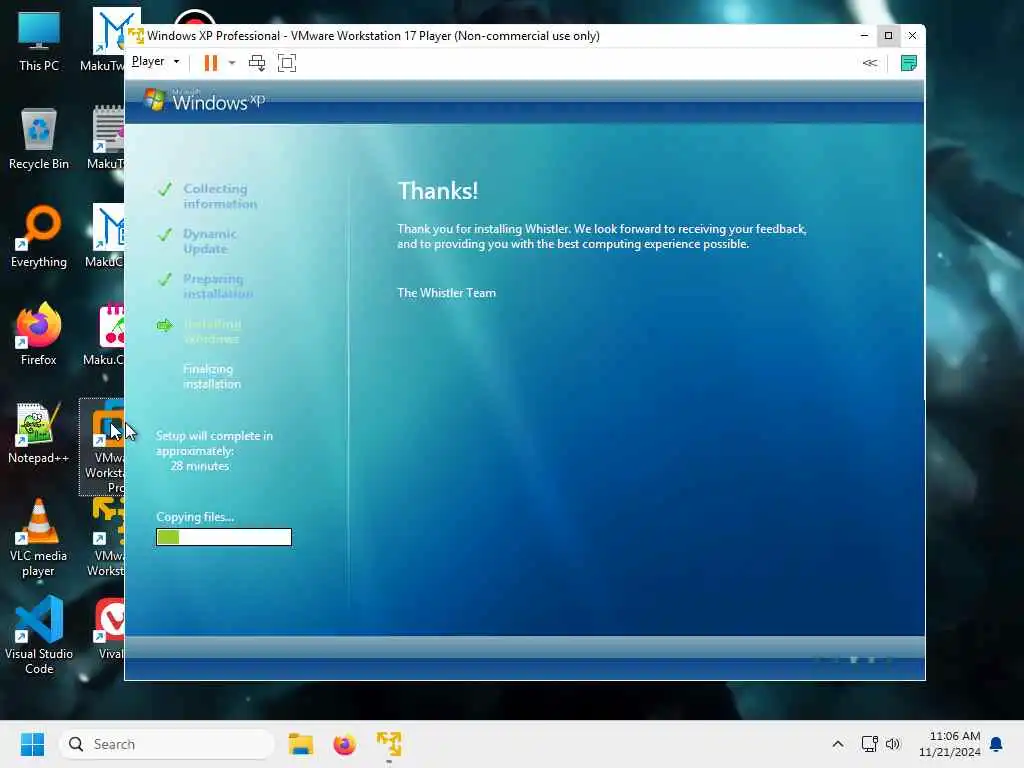Open the VMware notes panel icon
The width and height of the screenshot is (1024, 768).
pos(908,63)
